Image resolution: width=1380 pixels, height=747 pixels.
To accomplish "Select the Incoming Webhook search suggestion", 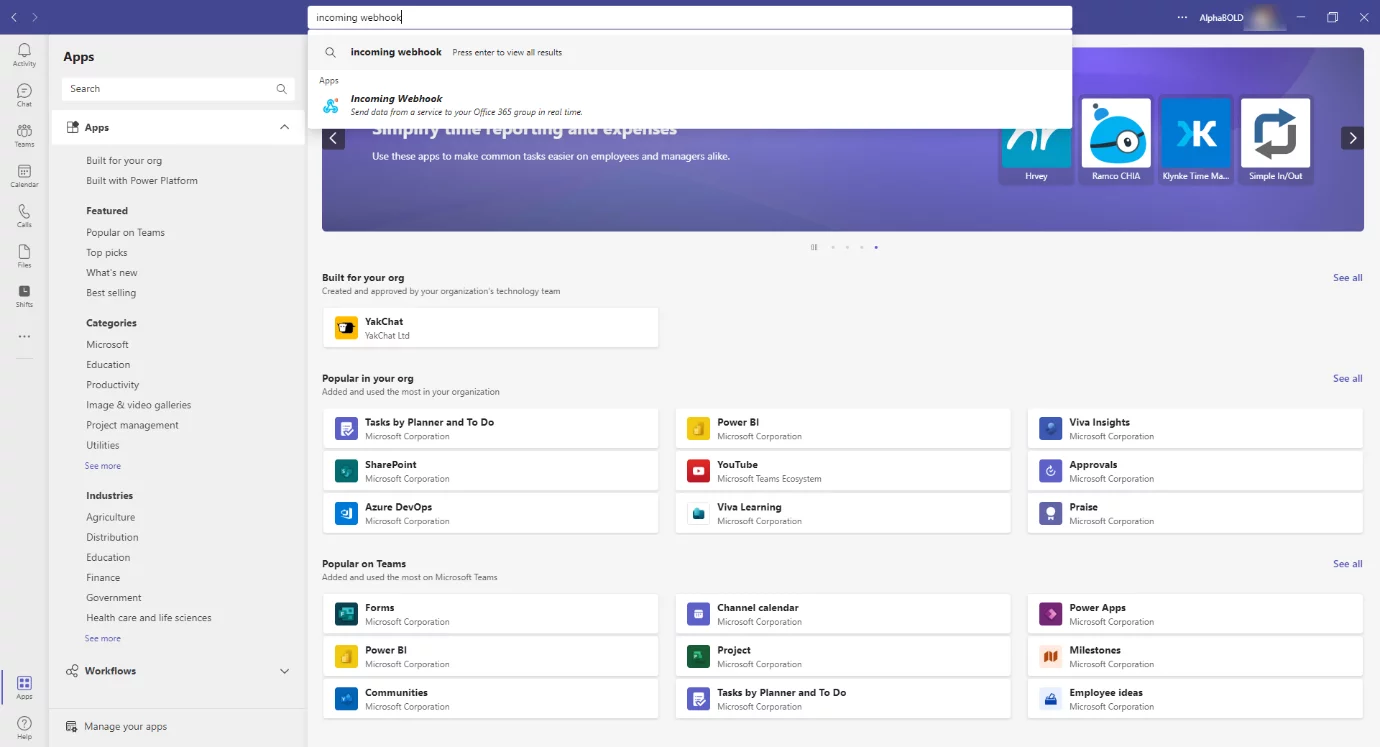I will click(x=690, y=105).
